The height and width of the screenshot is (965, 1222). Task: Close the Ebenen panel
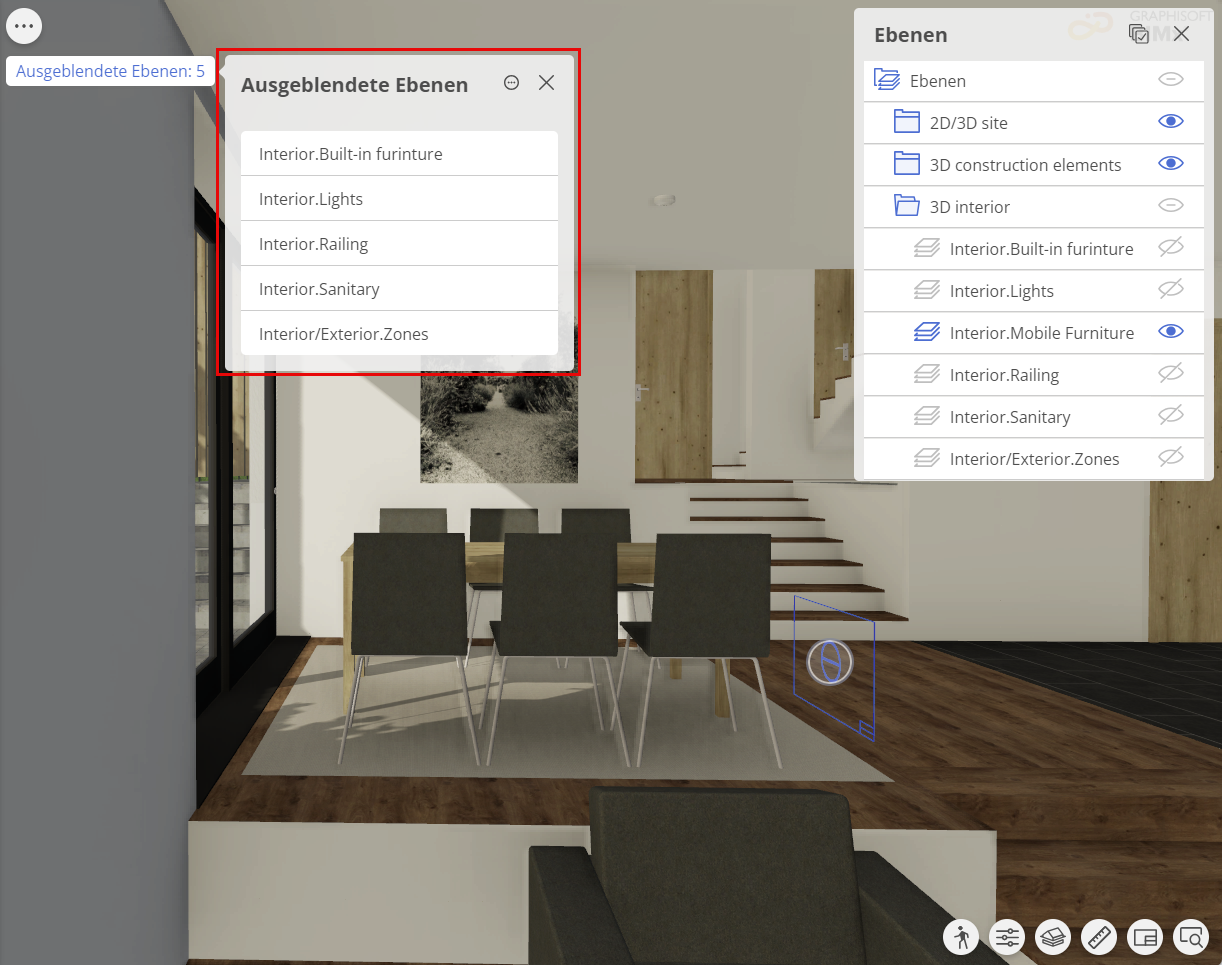1181,34
